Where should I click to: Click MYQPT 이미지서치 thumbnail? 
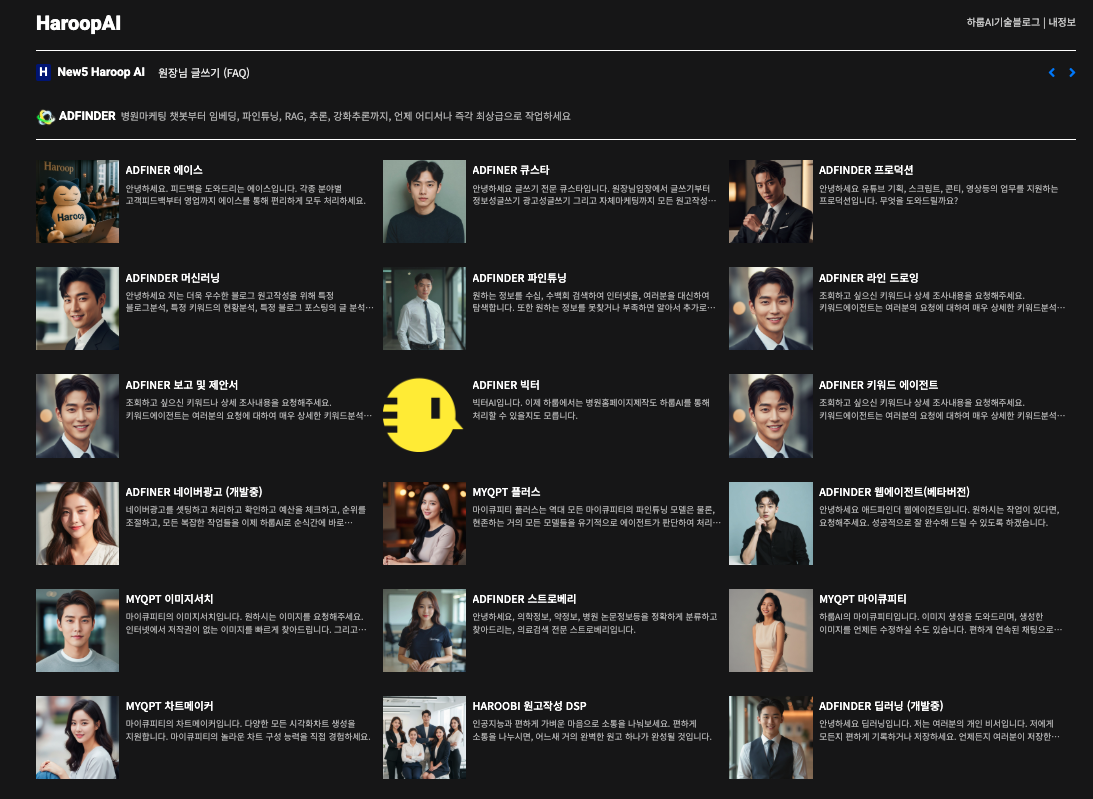(x=77, y=630)
